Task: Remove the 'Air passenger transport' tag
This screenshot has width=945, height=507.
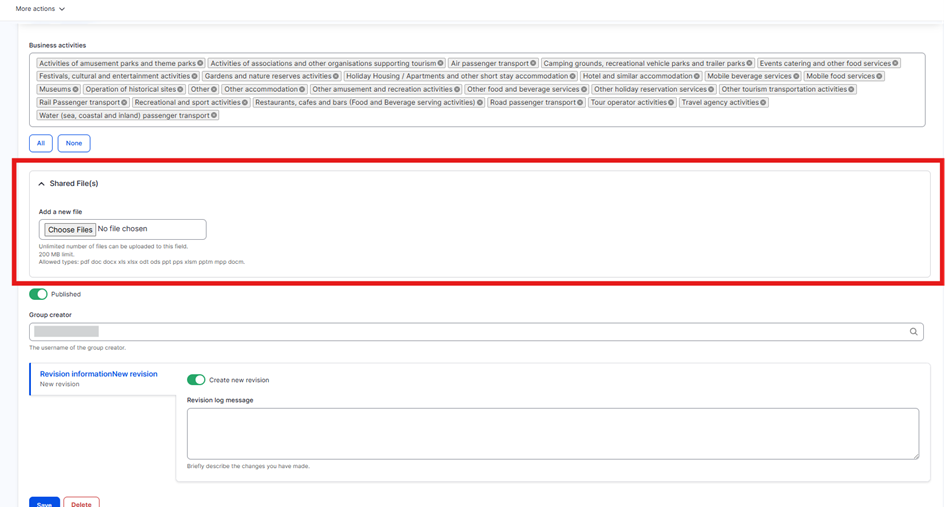Action: (533, 63)
